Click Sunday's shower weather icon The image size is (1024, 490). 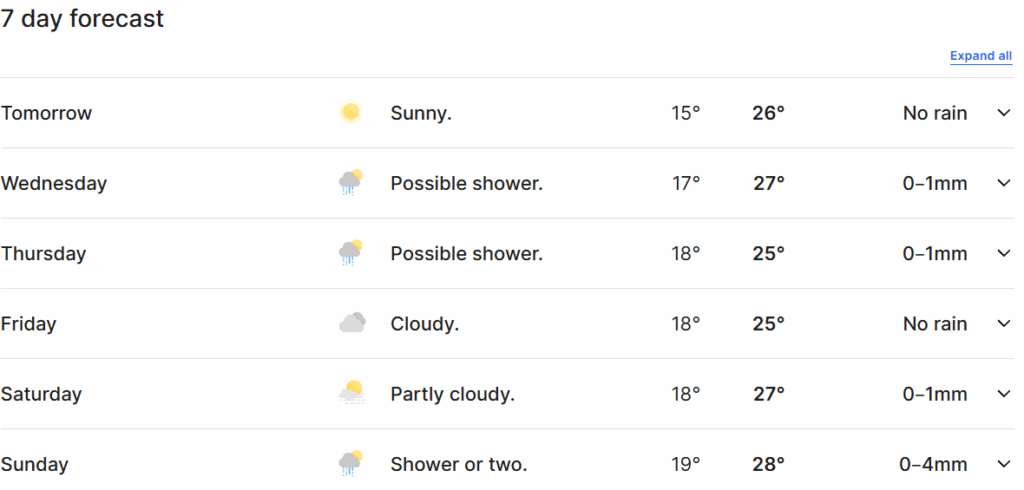(x=350, y=463)
